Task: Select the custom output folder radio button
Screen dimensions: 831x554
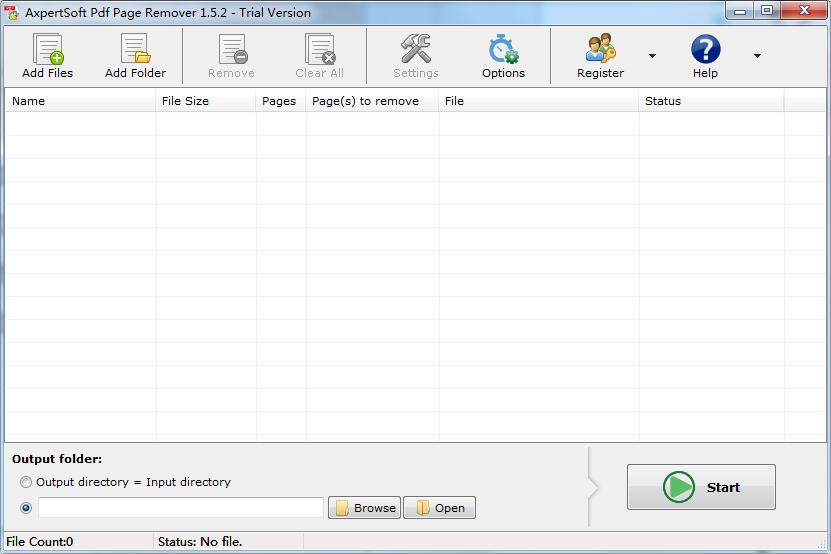Action: coord(25,508)
